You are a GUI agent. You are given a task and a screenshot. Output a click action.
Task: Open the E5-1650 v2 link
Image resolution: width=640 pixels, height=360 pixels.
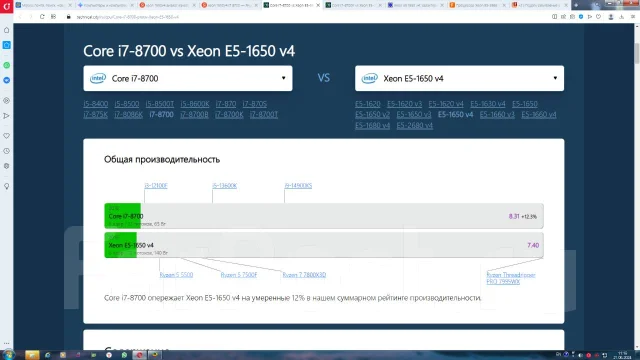coord(372,115)
